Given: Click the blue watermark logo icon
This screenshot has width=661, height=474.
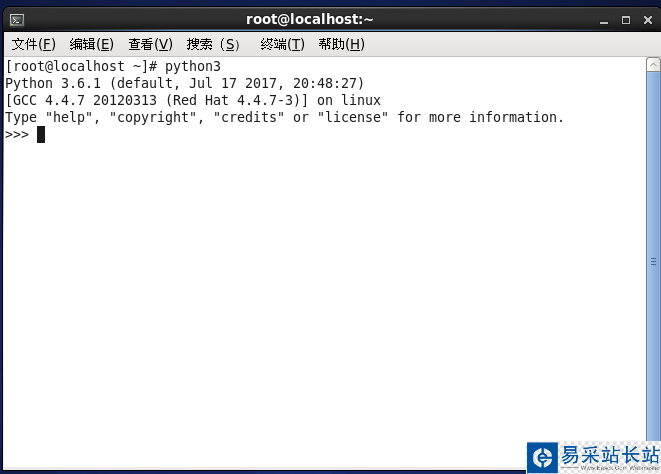Looking at the screenshot, I should tap(542, 458).
